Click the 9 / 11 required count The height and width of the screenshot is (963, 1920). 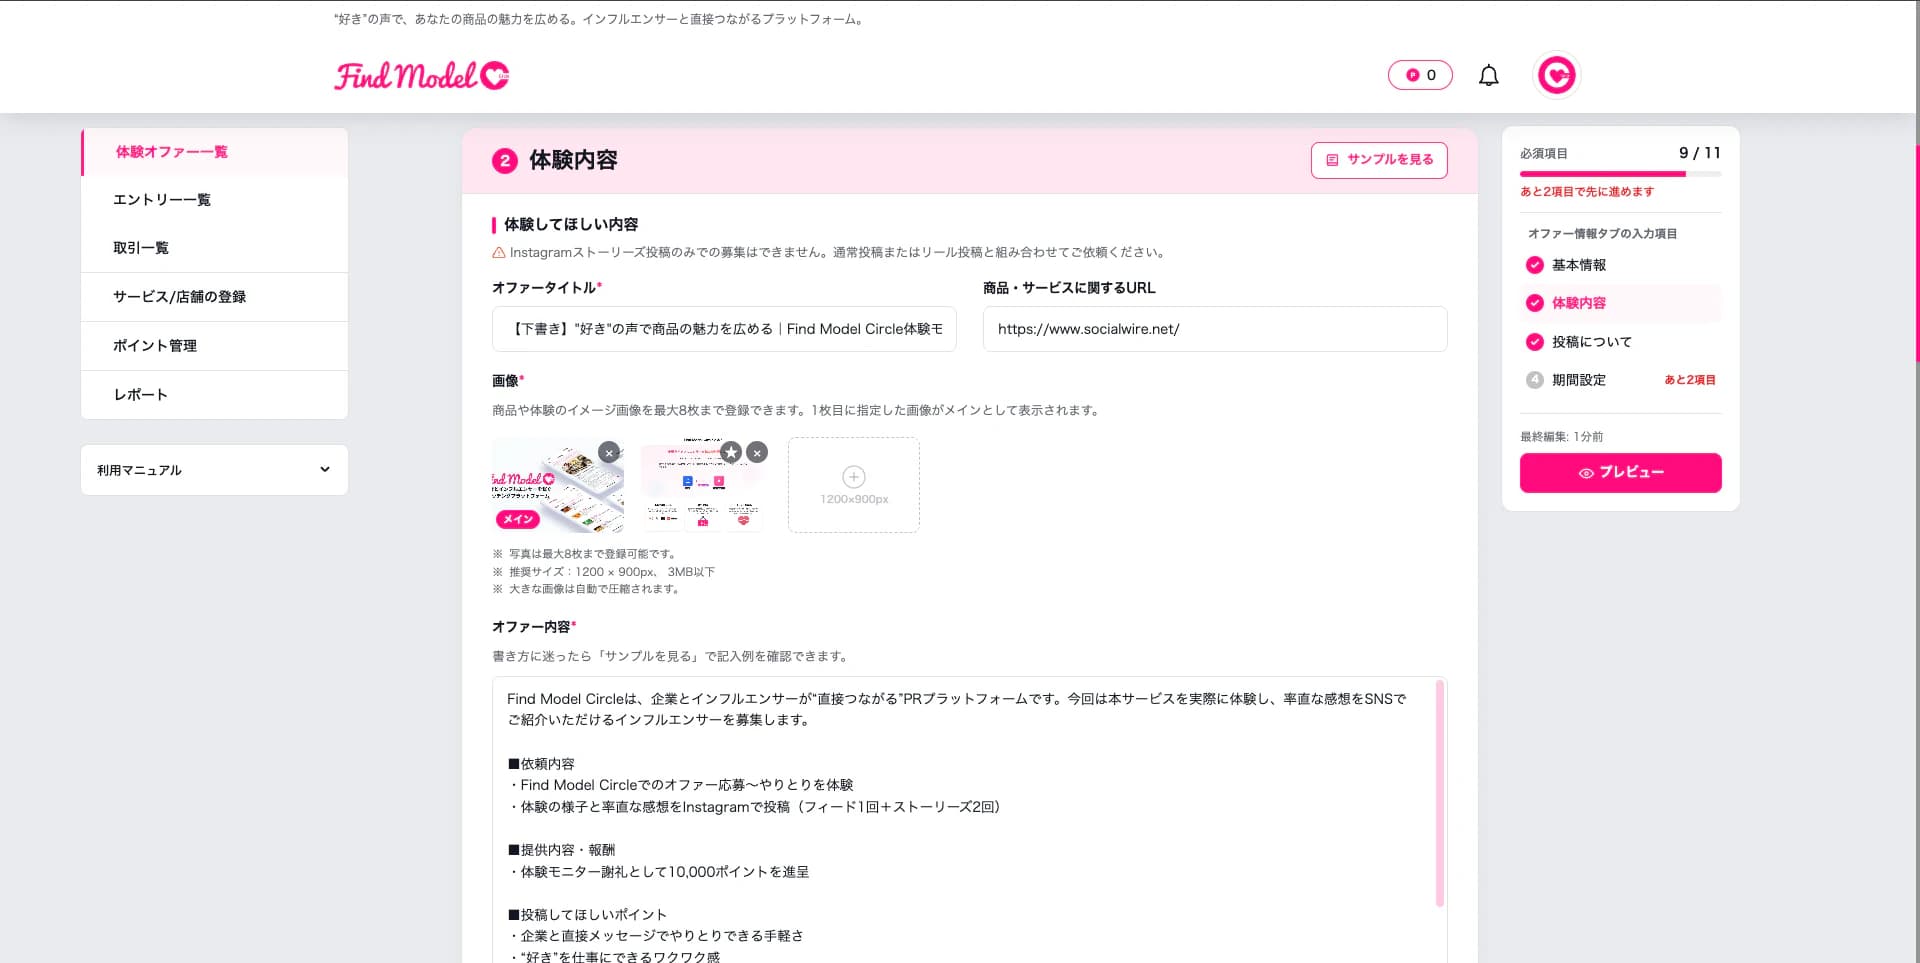(1700, 153)
